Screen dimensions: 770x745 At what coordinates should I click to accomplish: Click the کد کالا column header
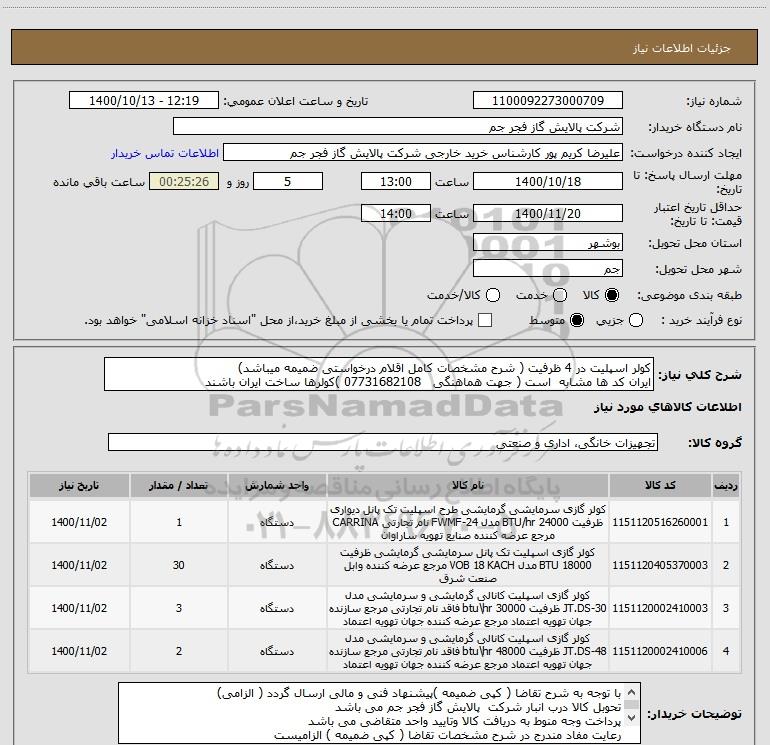click(660, 486)
